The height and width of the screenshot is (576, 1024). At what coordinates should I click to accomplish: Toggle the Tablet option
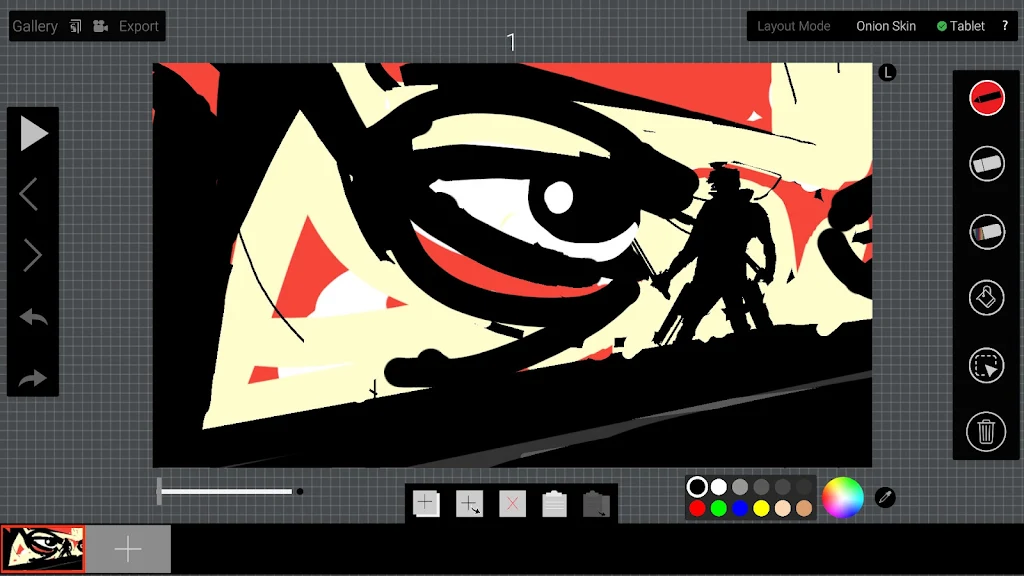961,26
